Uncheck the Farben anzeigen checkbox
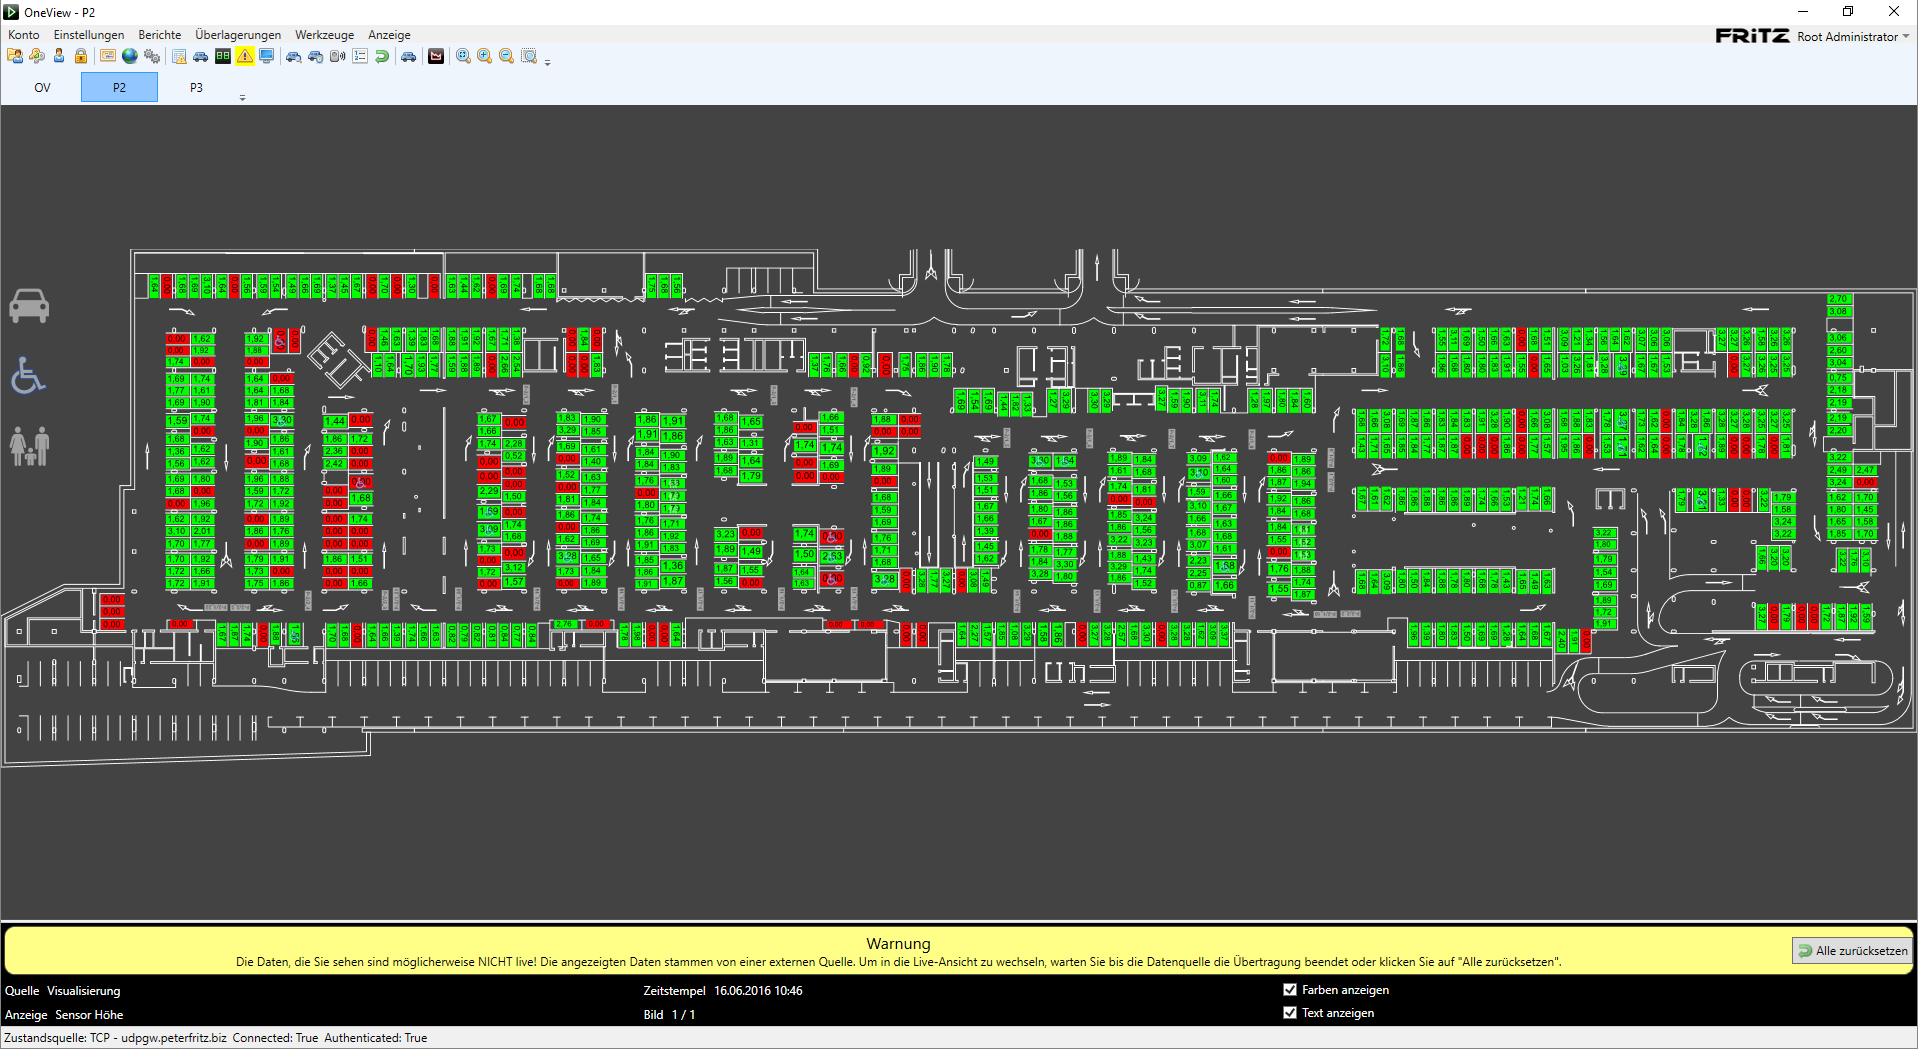The width and height of the screenshot is (1918, 1049). coord(1290,989)
